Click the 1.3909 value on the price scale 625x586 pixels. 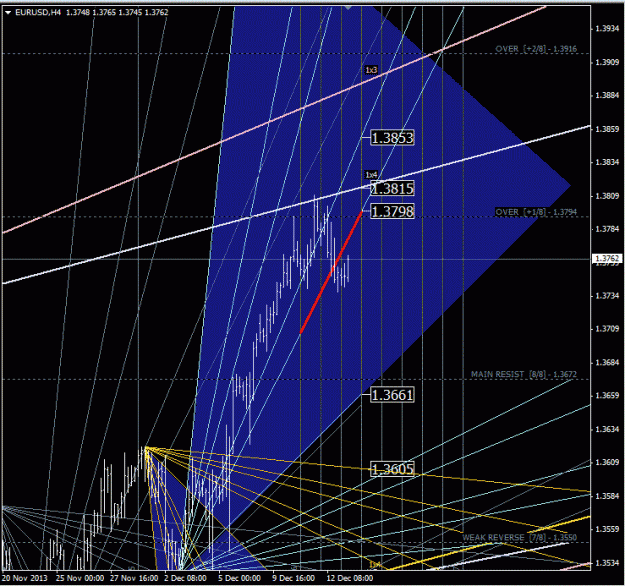607,62
